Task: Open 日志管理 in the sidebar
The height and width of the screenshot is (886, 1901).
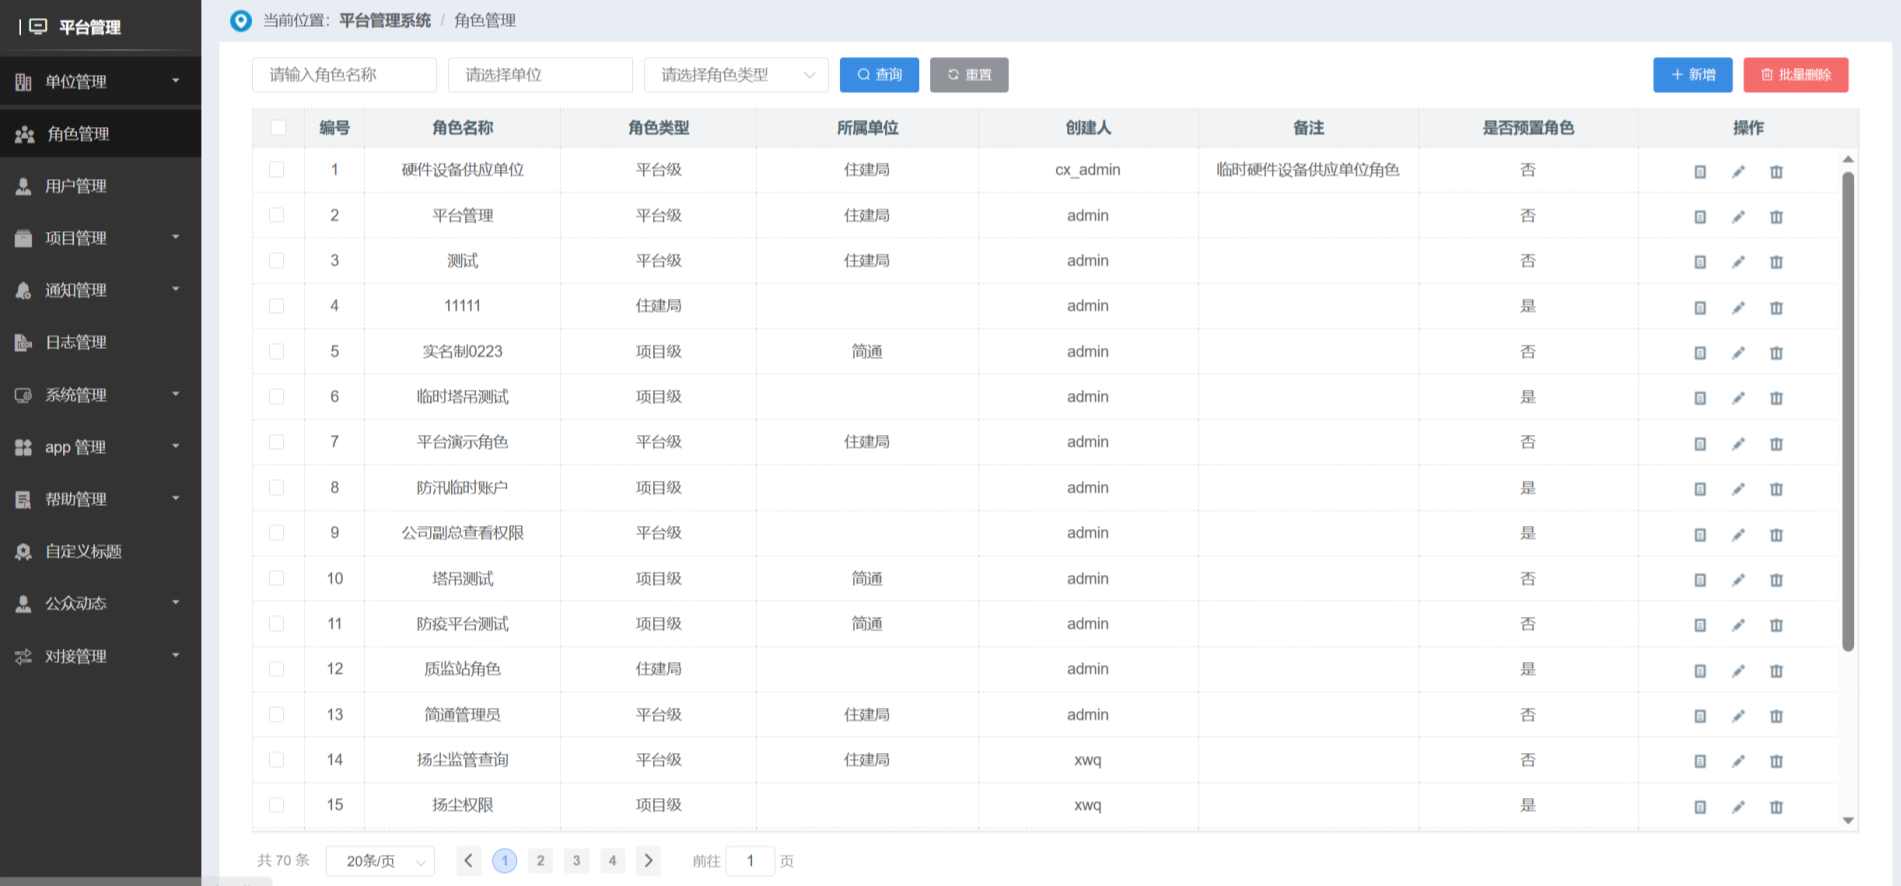Action: coord(100,342)
